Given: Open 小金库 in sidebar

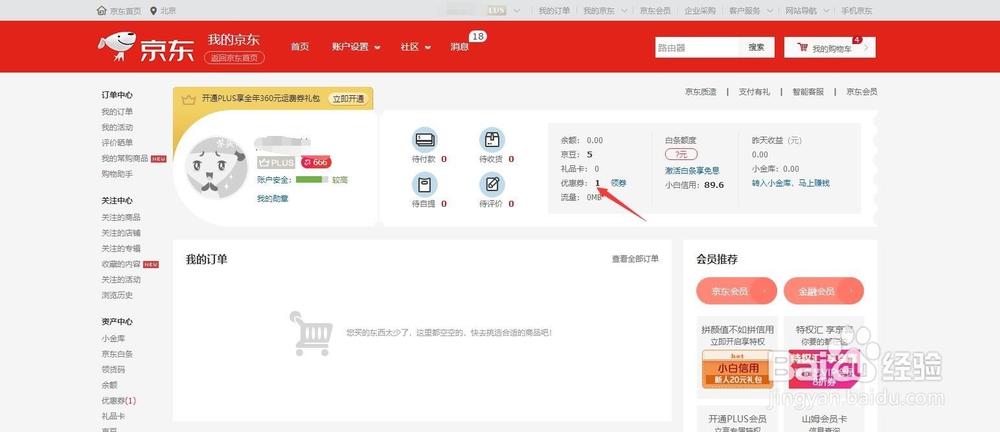Looking at the screenshot, I should click(x=113, y=338).
